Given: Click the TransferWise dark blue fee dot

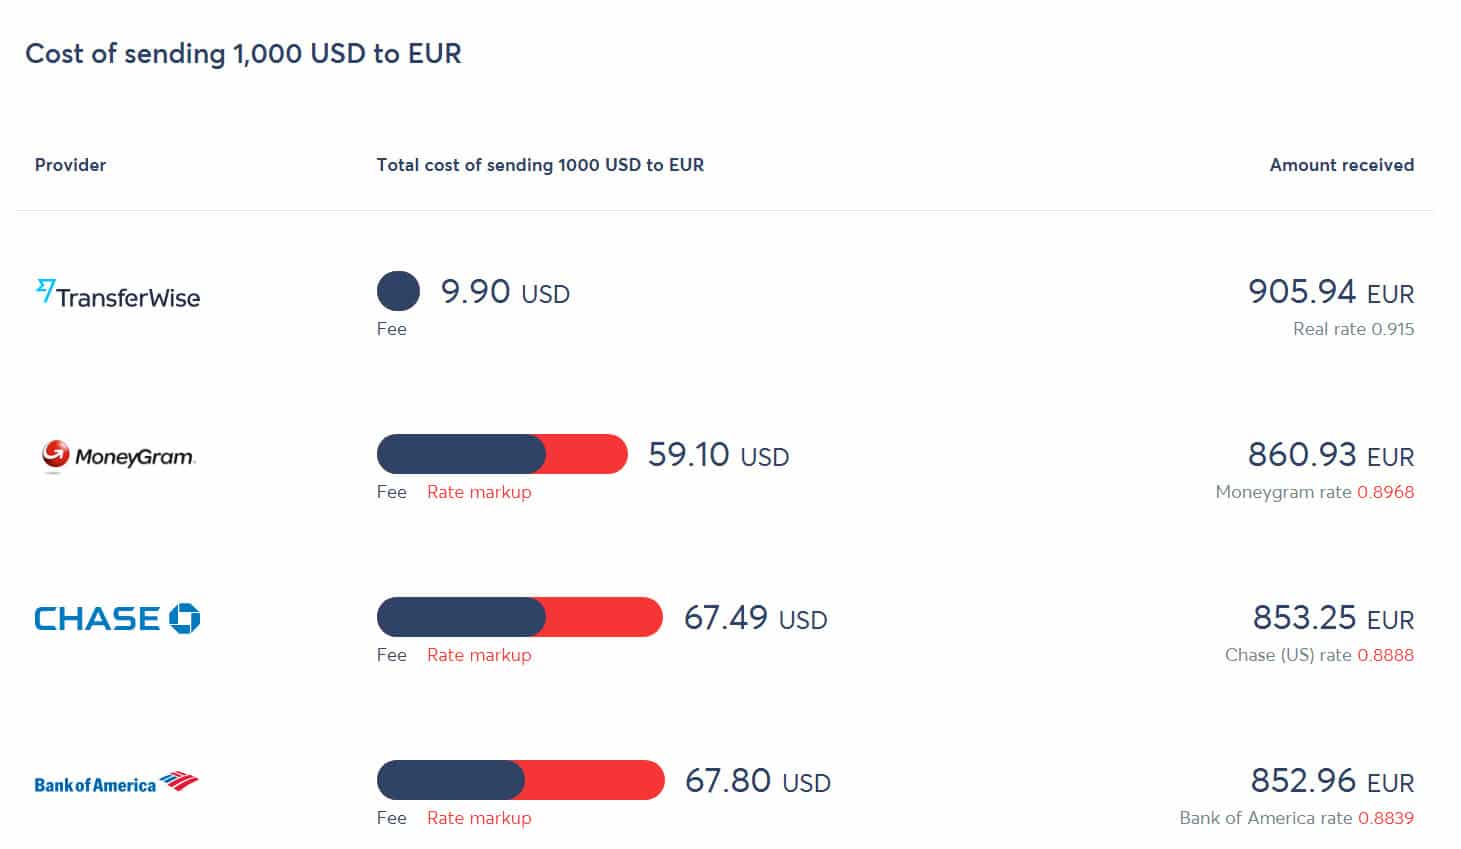Looking at the screenshot, I should [x=398, y=291].
